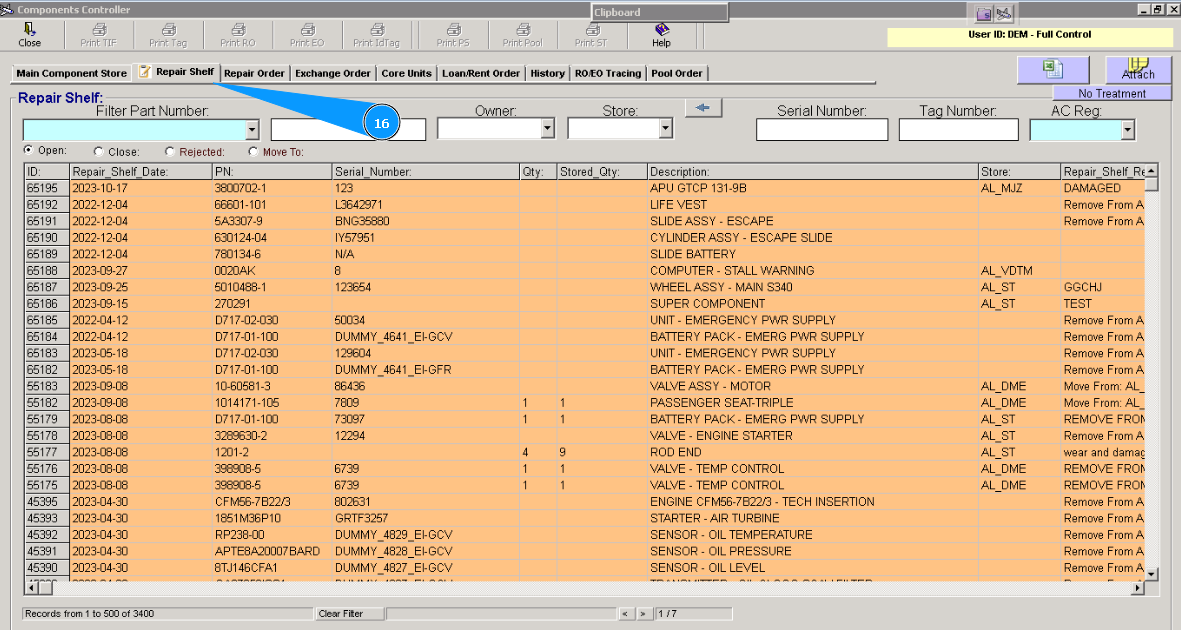
Task: Select the Rejected radio button
Action: coord(168,151)
